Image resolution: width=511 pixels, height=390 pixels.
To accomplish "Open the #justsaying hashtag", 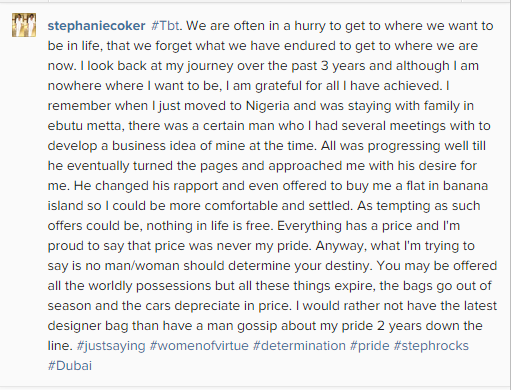I will pos(111,346).
